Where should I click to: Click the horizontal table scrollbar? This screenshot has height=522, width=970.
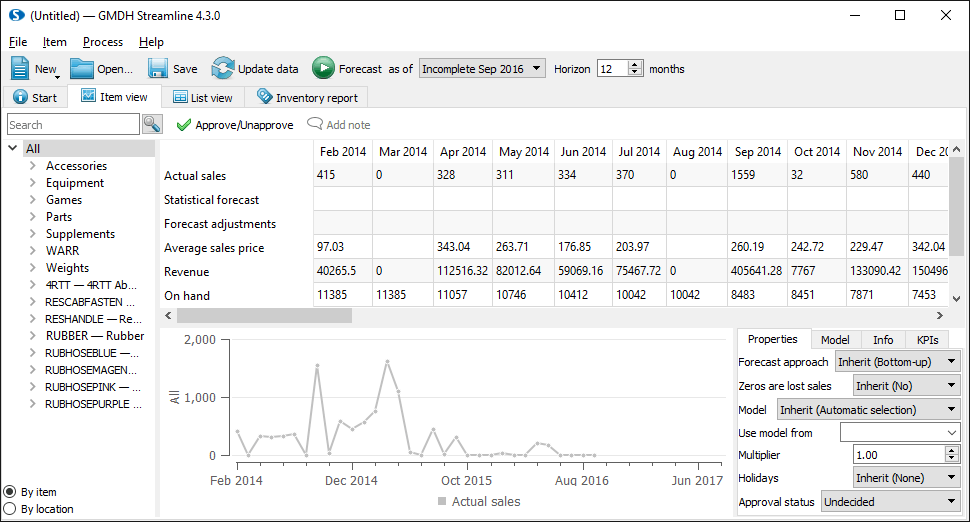click(x=265, y=315)
